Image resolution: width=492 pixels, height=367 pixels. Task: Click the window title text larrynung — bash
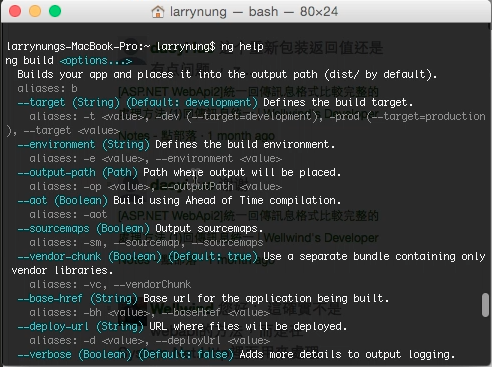point(224,12)
